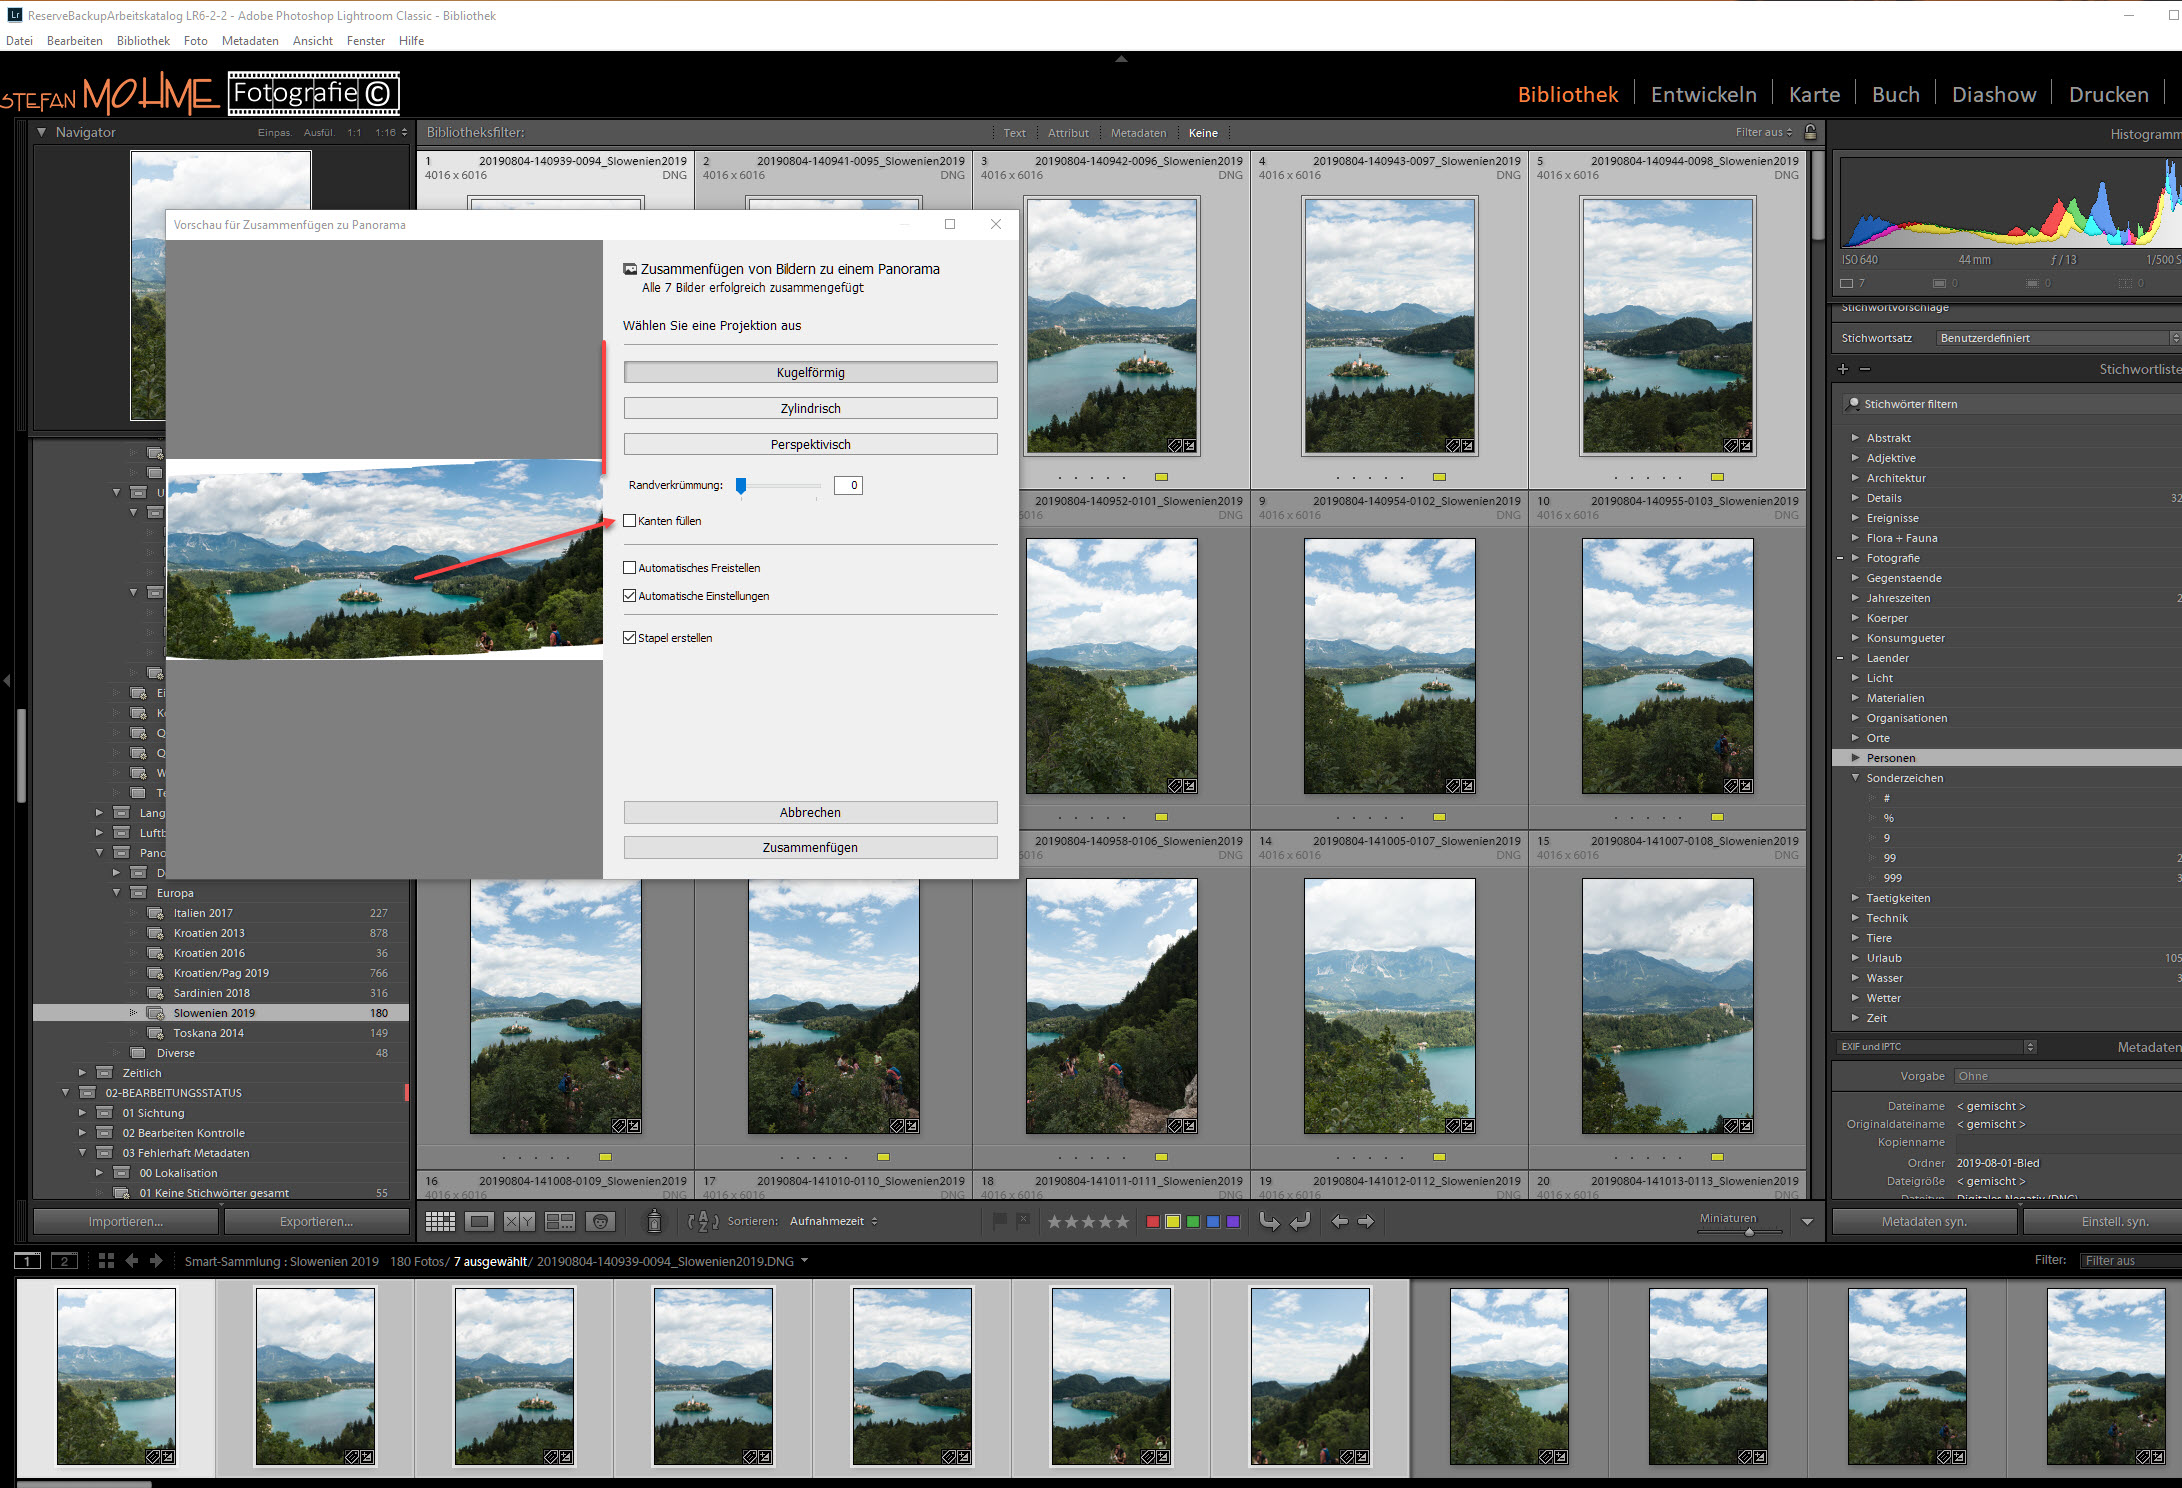The height and width of the screenshot is (1488, 2182).
Task: Go forward arrow in filmstrip bar
Action: pyautogui.click(x=156, y=1261)
